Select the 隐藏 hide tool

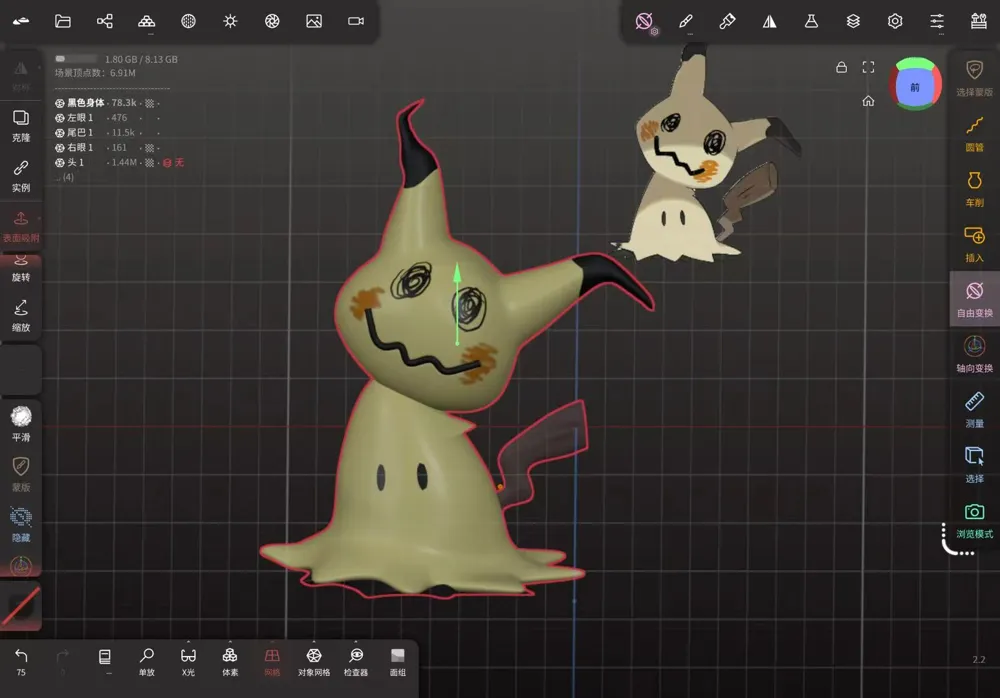click(x=20, y=525)
